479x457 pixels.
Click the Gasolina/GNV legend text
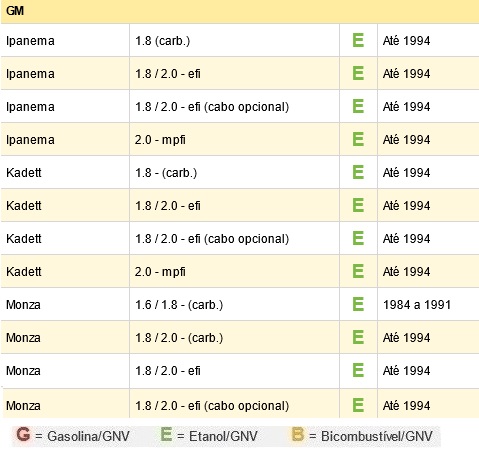click(88, 436)
